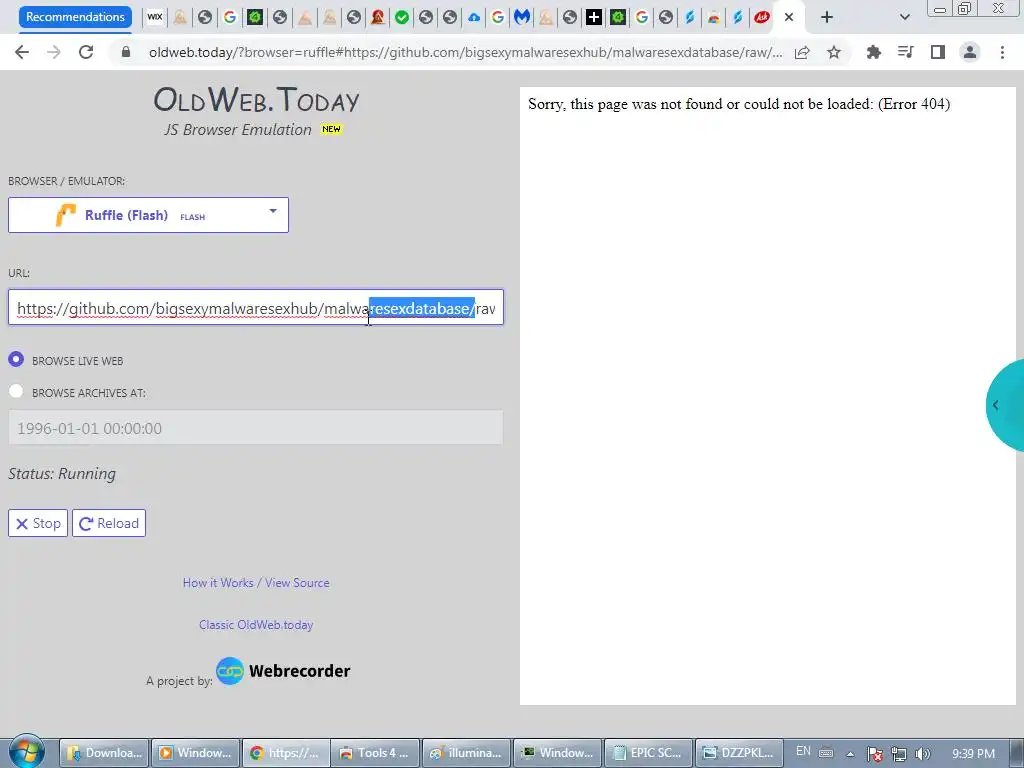Open a new browser tab
The image size is (1024, 768).
click(x=827, y=18)
